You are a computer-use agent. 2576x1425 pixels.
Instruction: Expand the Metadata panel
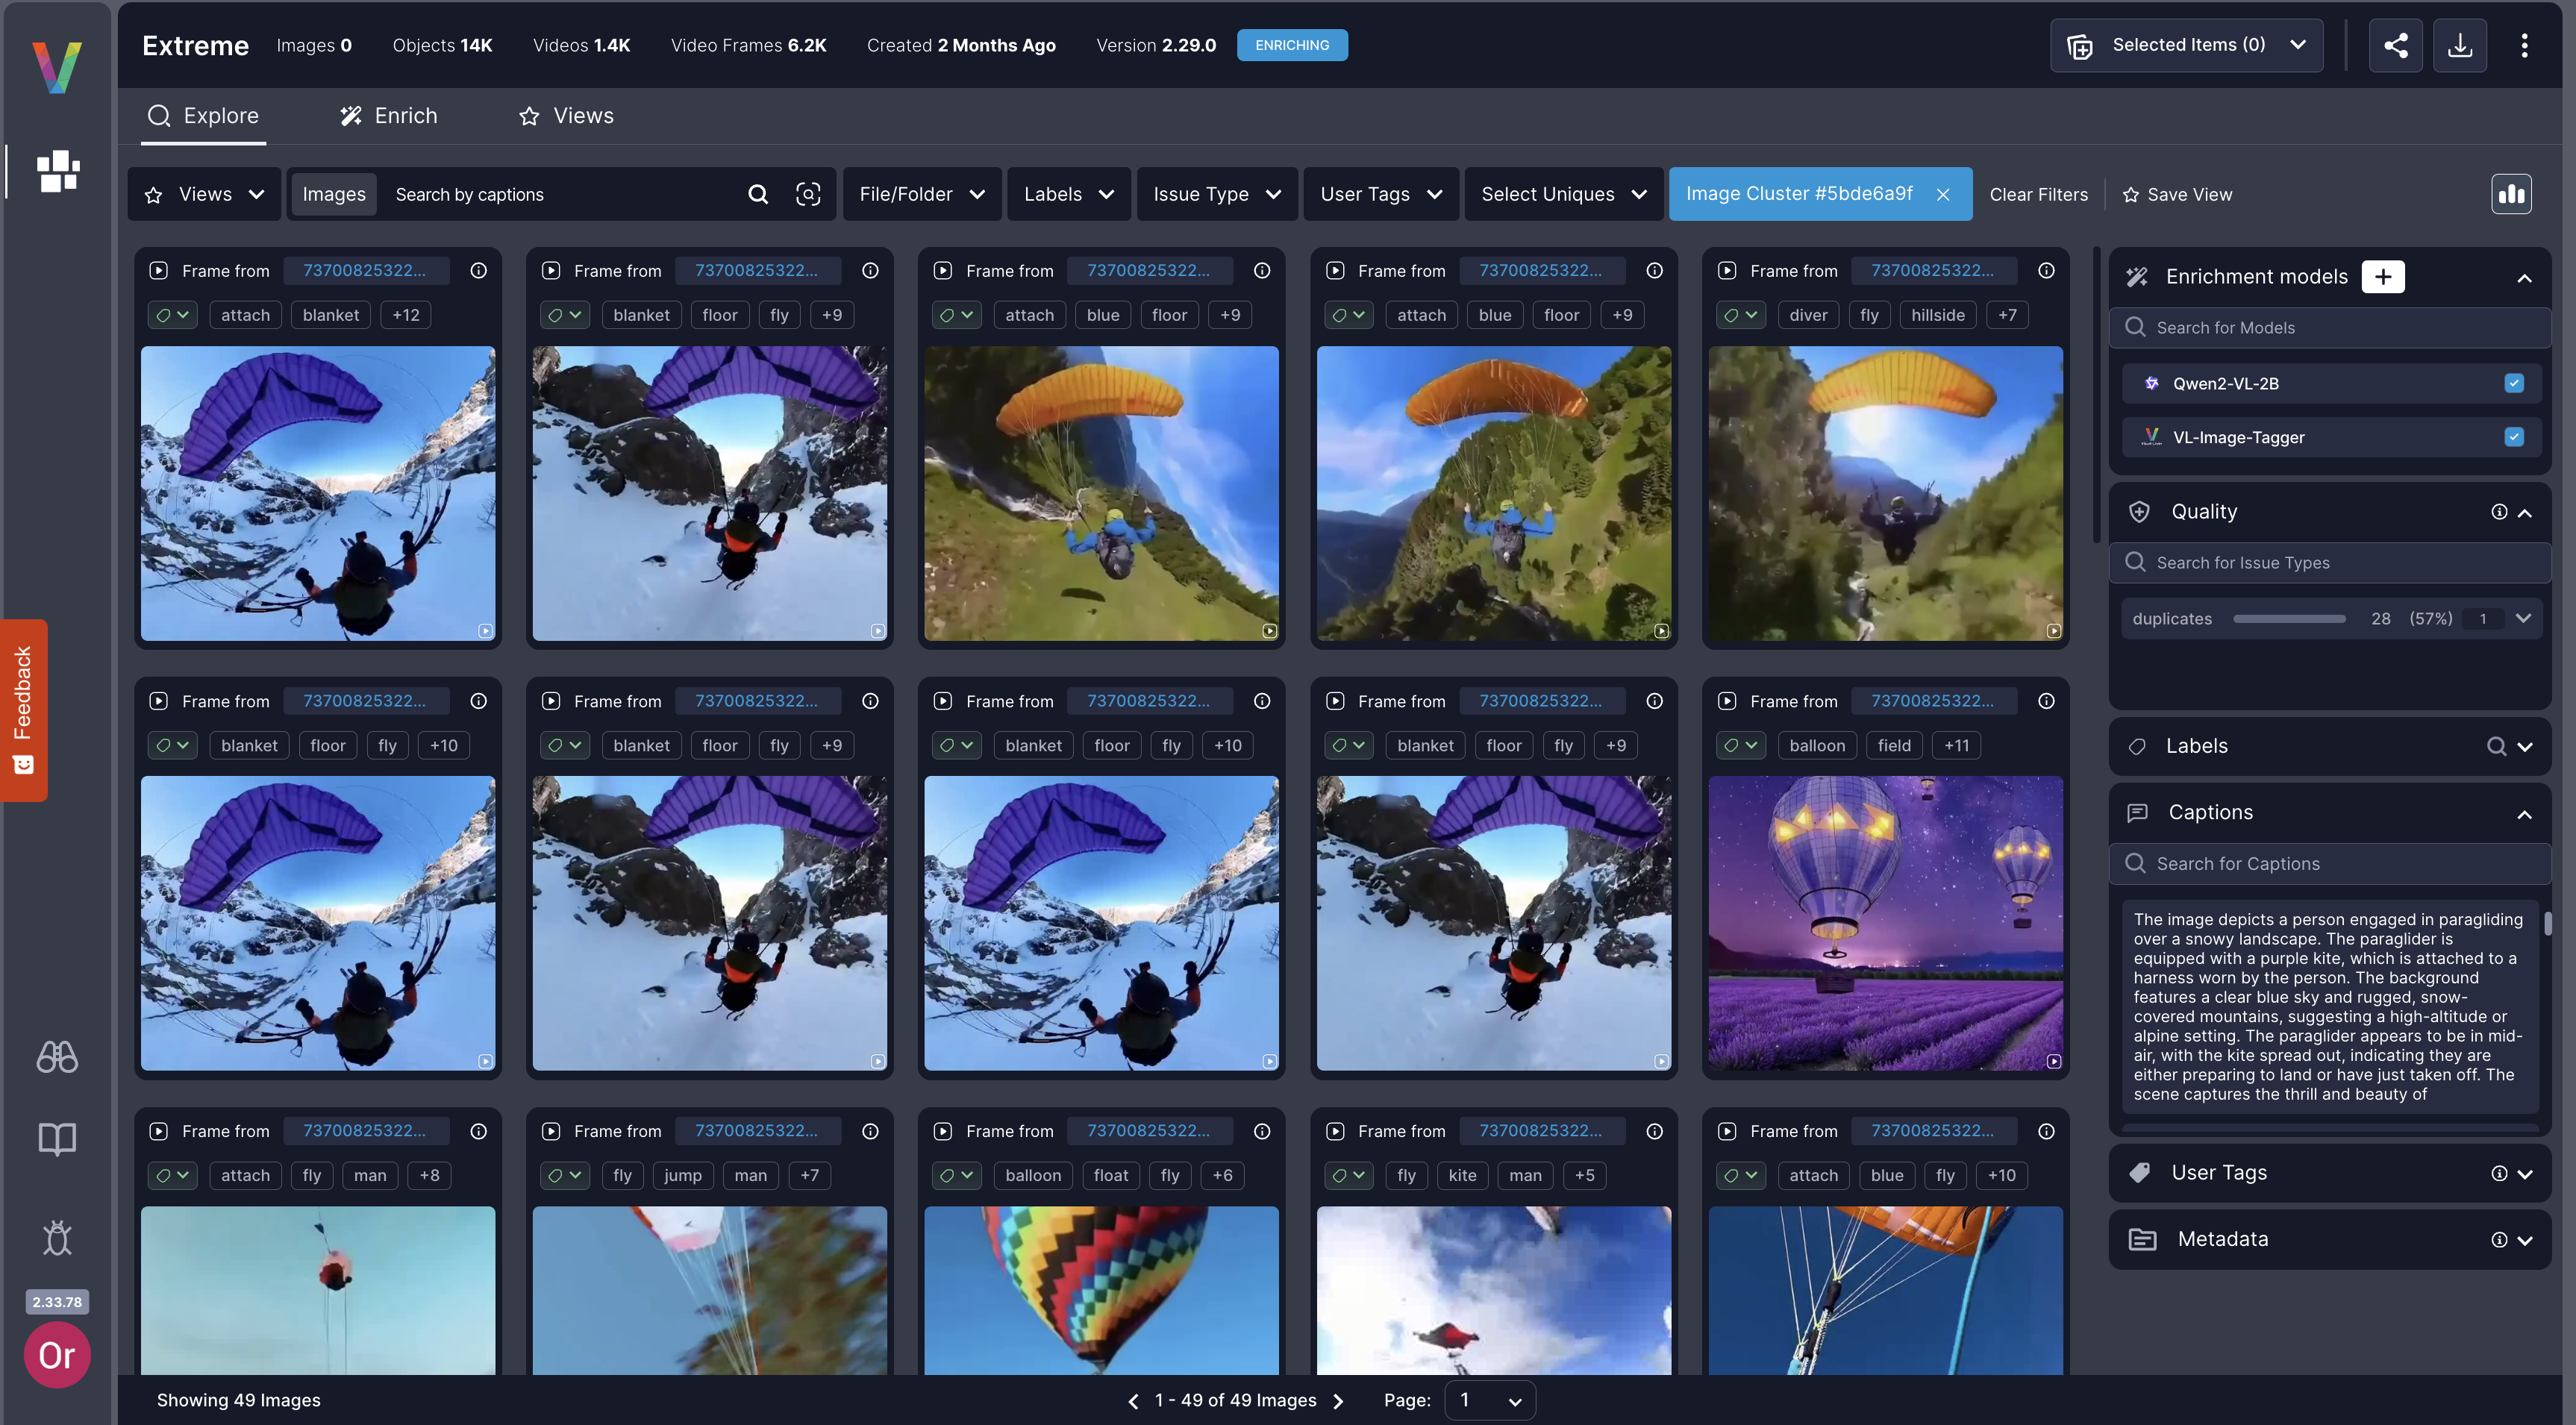pos(2524,1240)
